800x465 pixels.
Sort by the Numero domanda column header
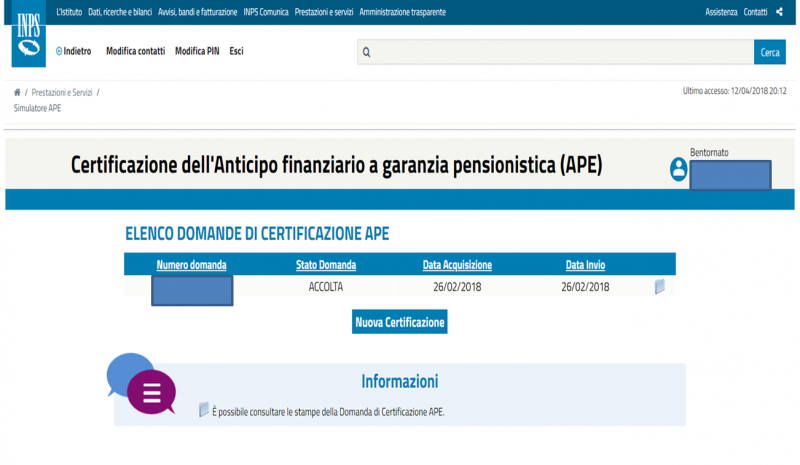pos(192,265)
